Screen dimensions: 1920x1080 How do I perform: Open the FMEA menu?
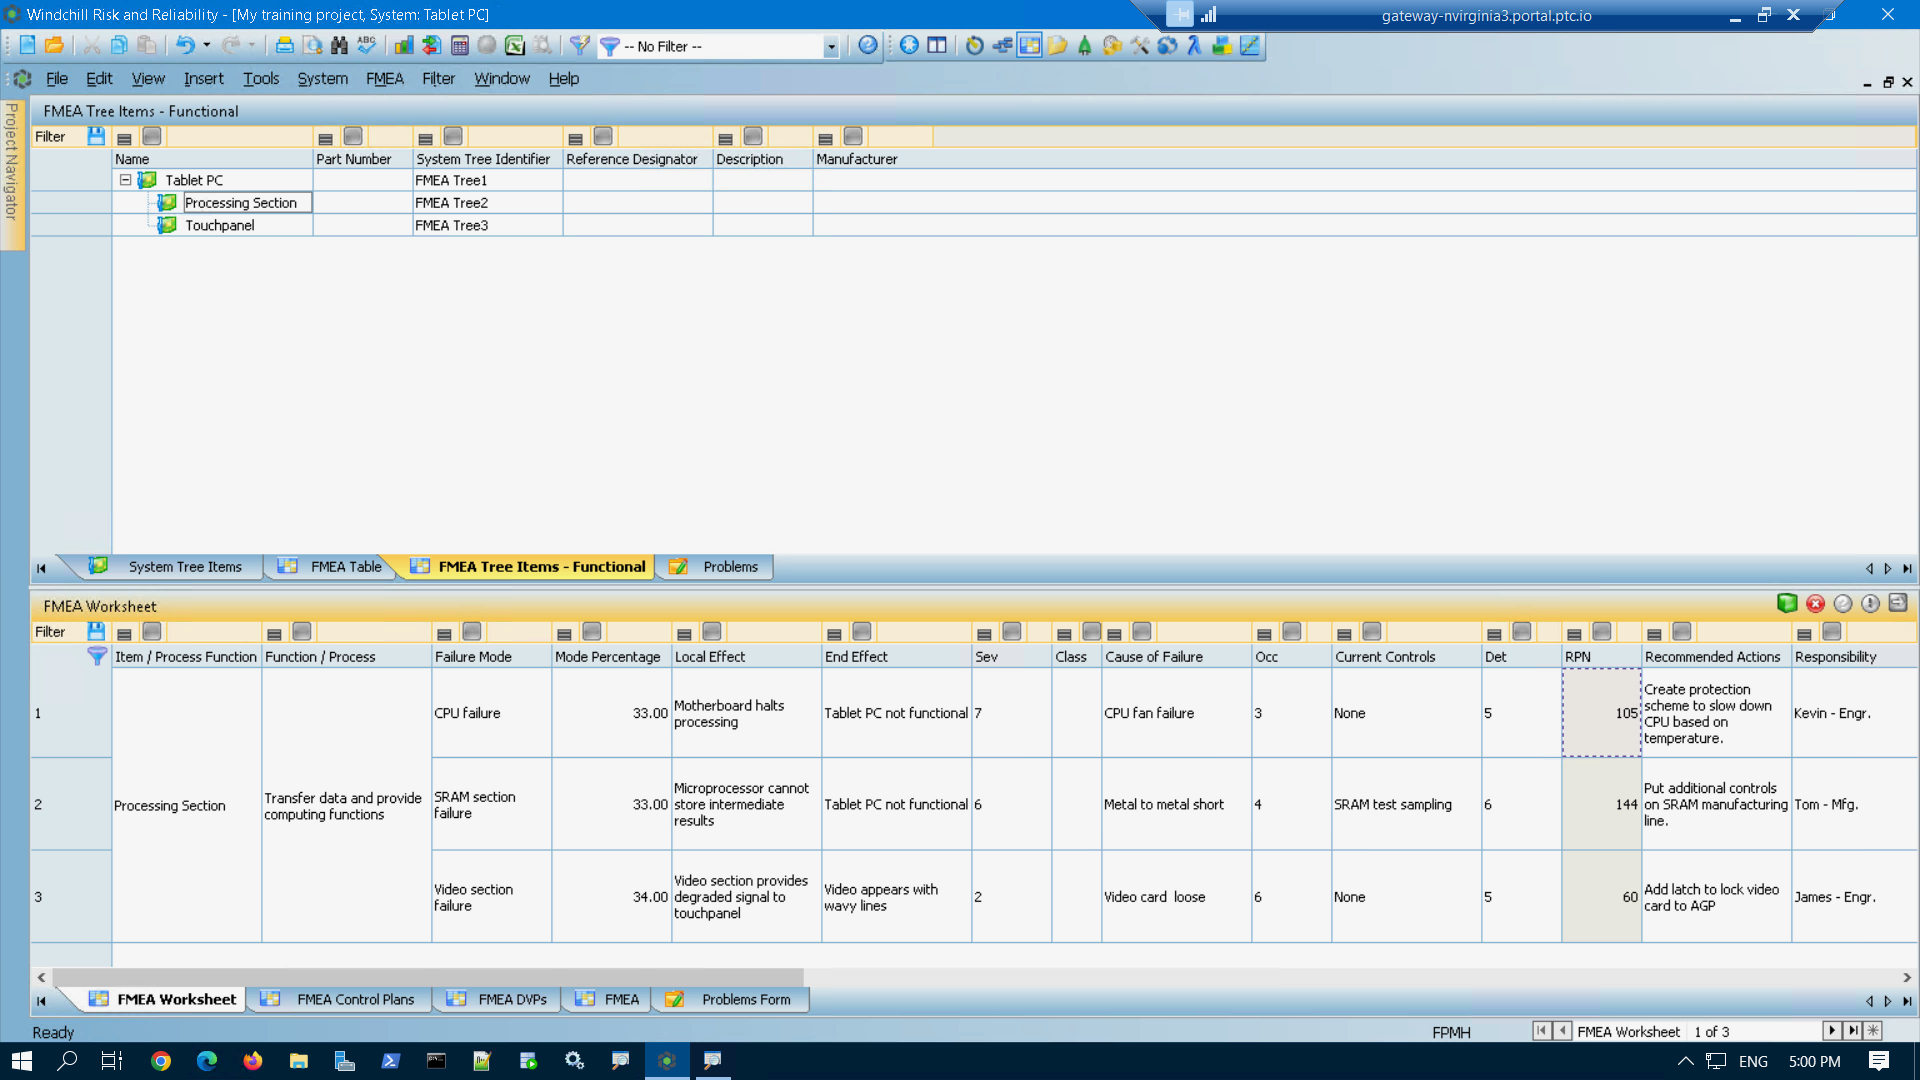tap(384, 78)
